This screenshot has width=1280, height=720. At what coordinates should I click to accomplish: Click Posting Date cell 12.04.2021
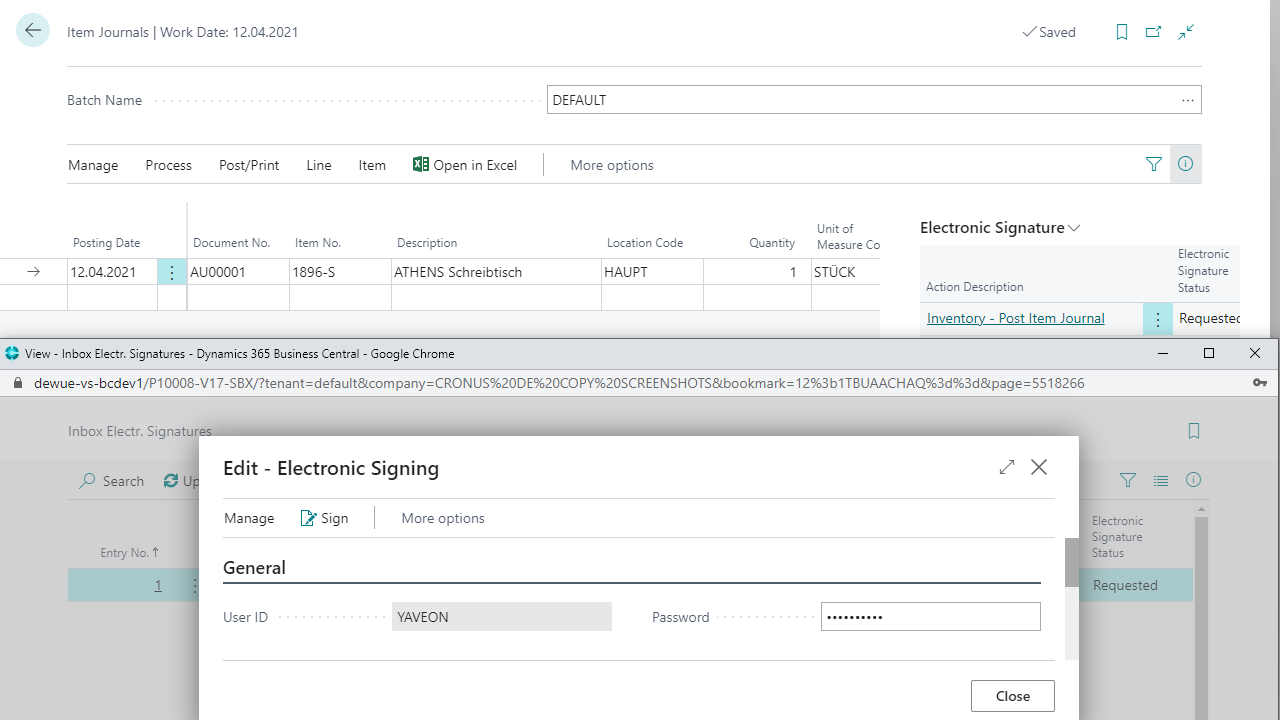(x=112, y=272)
